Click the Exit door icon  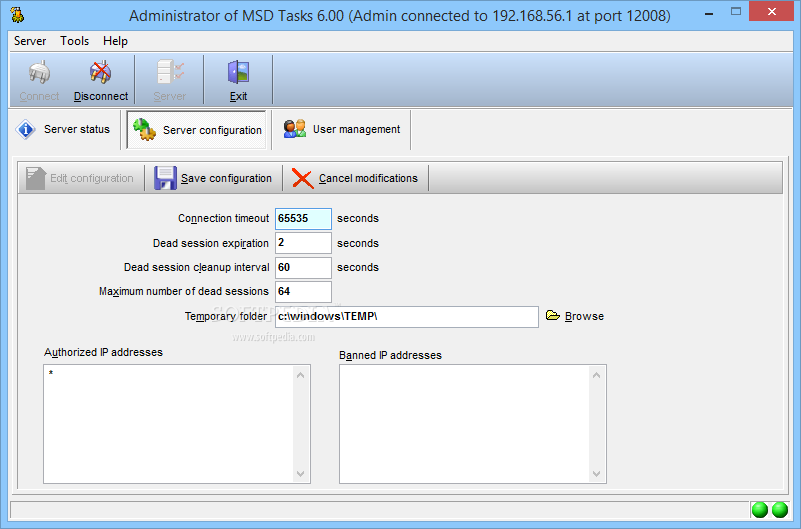[238, 72]
